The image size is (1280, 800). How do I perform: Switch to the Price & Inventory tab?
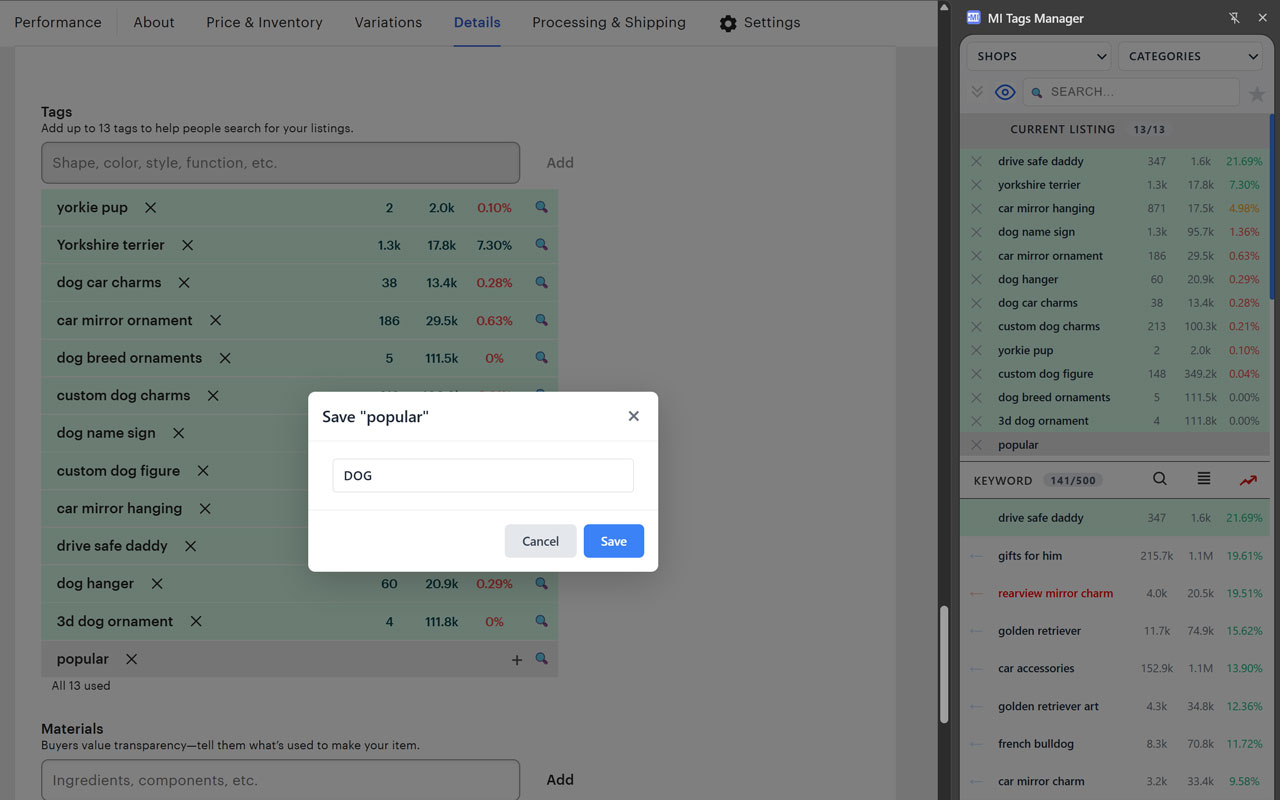click(x=264, y=22)
